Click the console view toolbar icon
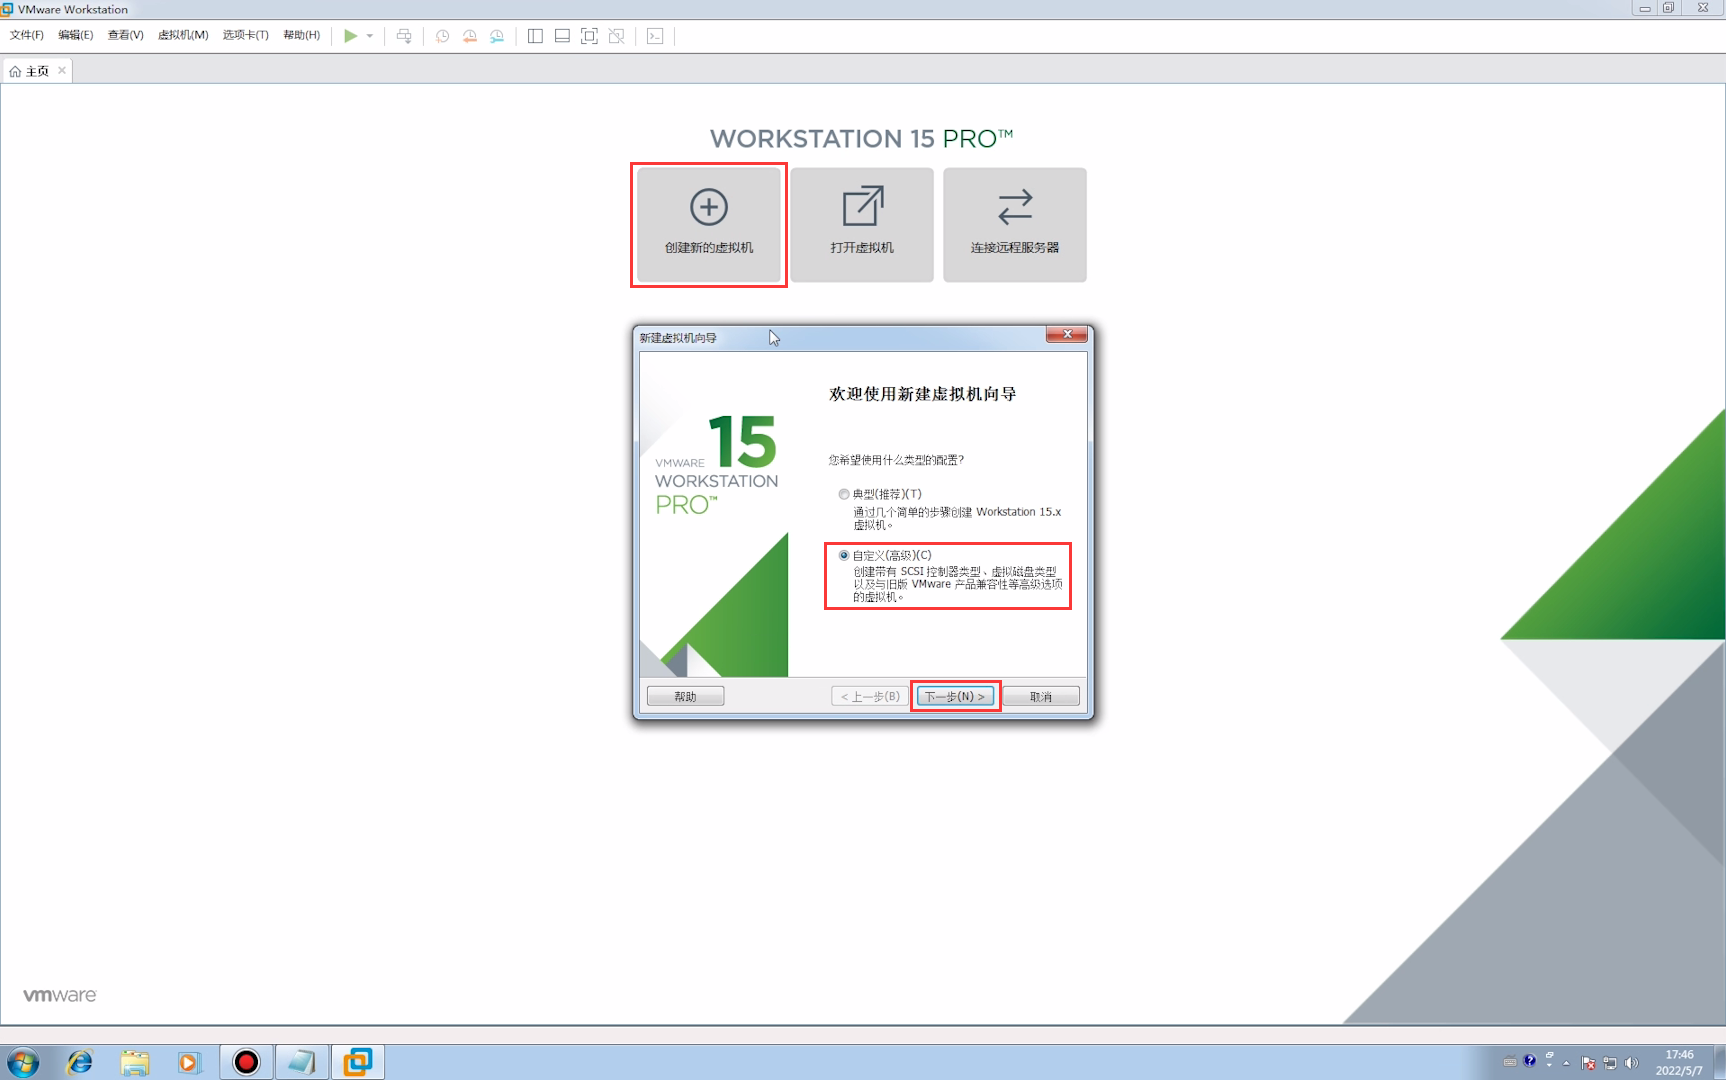 pos(655,36)
